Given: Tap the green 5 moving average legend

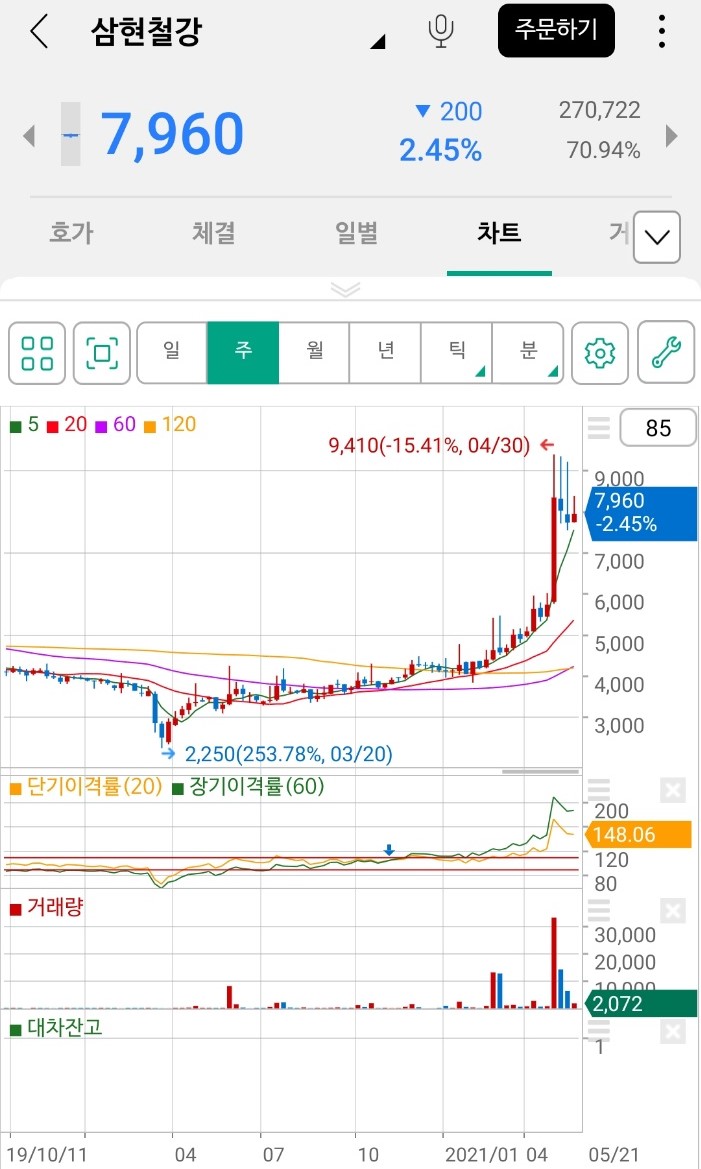Looking at the screenshot, I should [x=25, y=425].
